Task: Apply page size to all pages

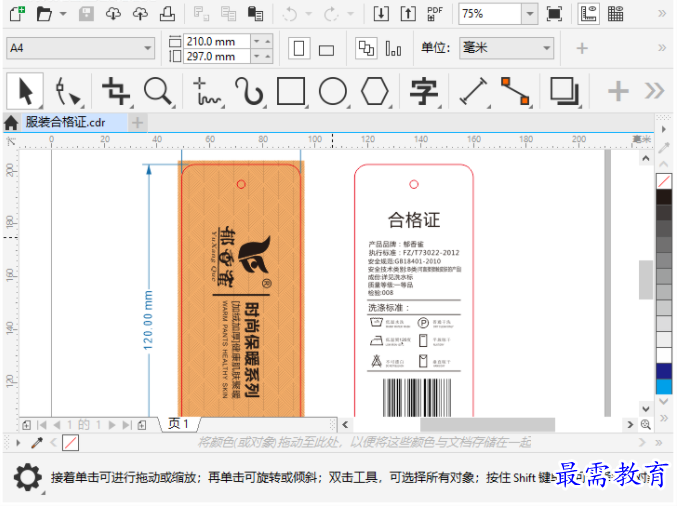Action: (366, 48)
